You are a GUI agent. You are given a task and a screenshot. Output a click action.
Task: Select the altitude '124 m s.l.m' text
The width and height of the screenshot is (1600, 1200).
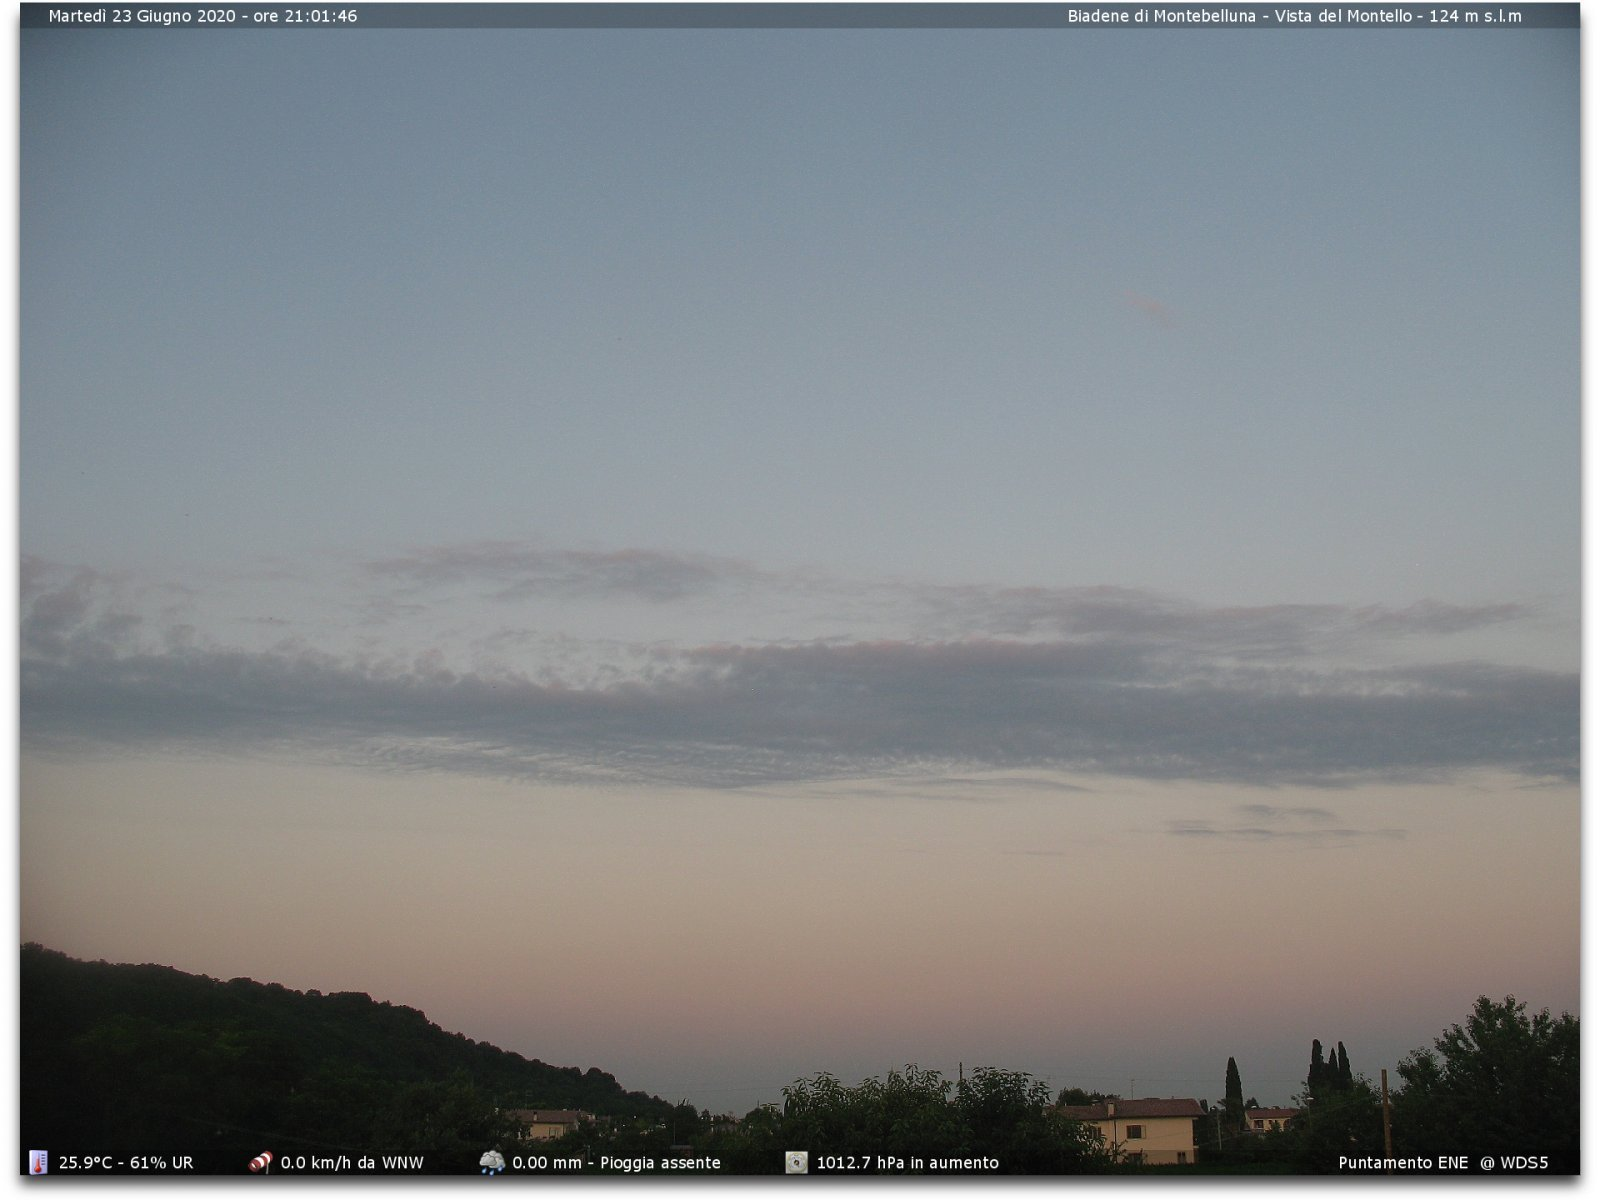pyautogui.click(x=1475, y=16)
